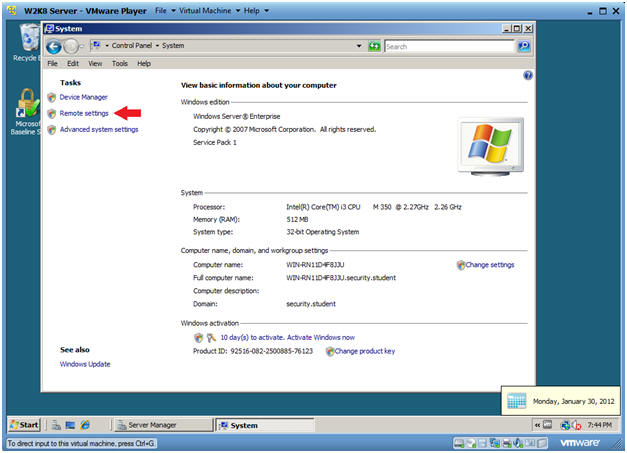
Task: Open the recent pages arrow beside Forward
Action: click(82, 47)
